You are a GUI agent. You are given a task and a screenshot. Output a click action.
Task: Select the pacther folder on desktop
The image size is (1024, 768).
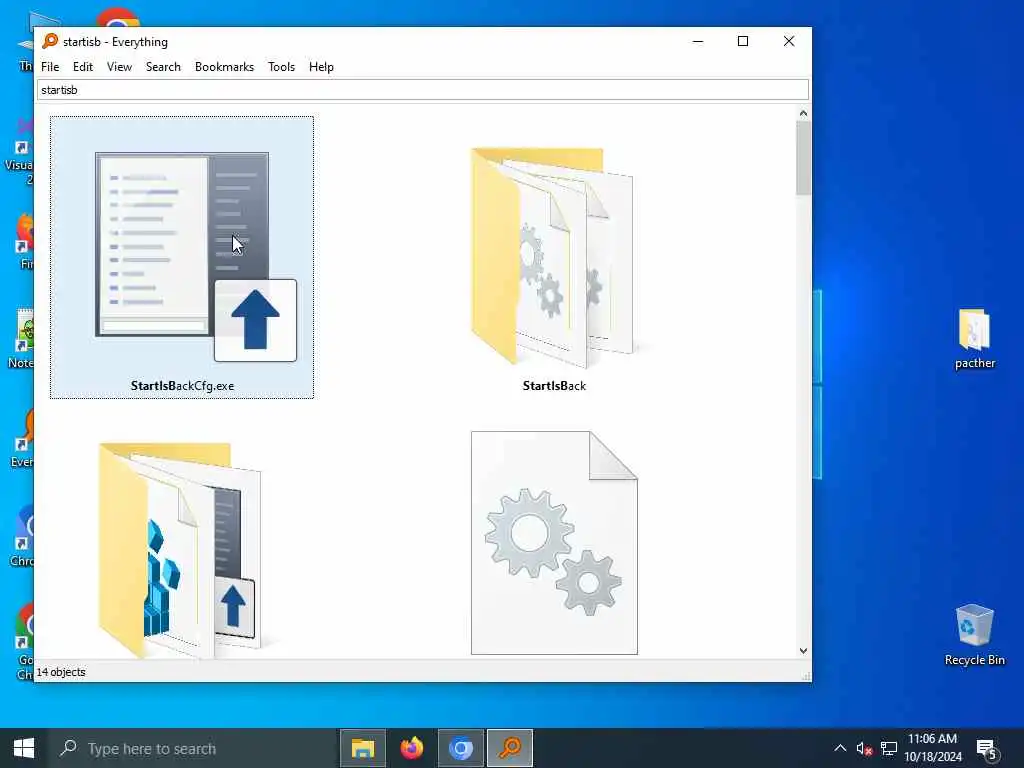(x=974, y=339)
